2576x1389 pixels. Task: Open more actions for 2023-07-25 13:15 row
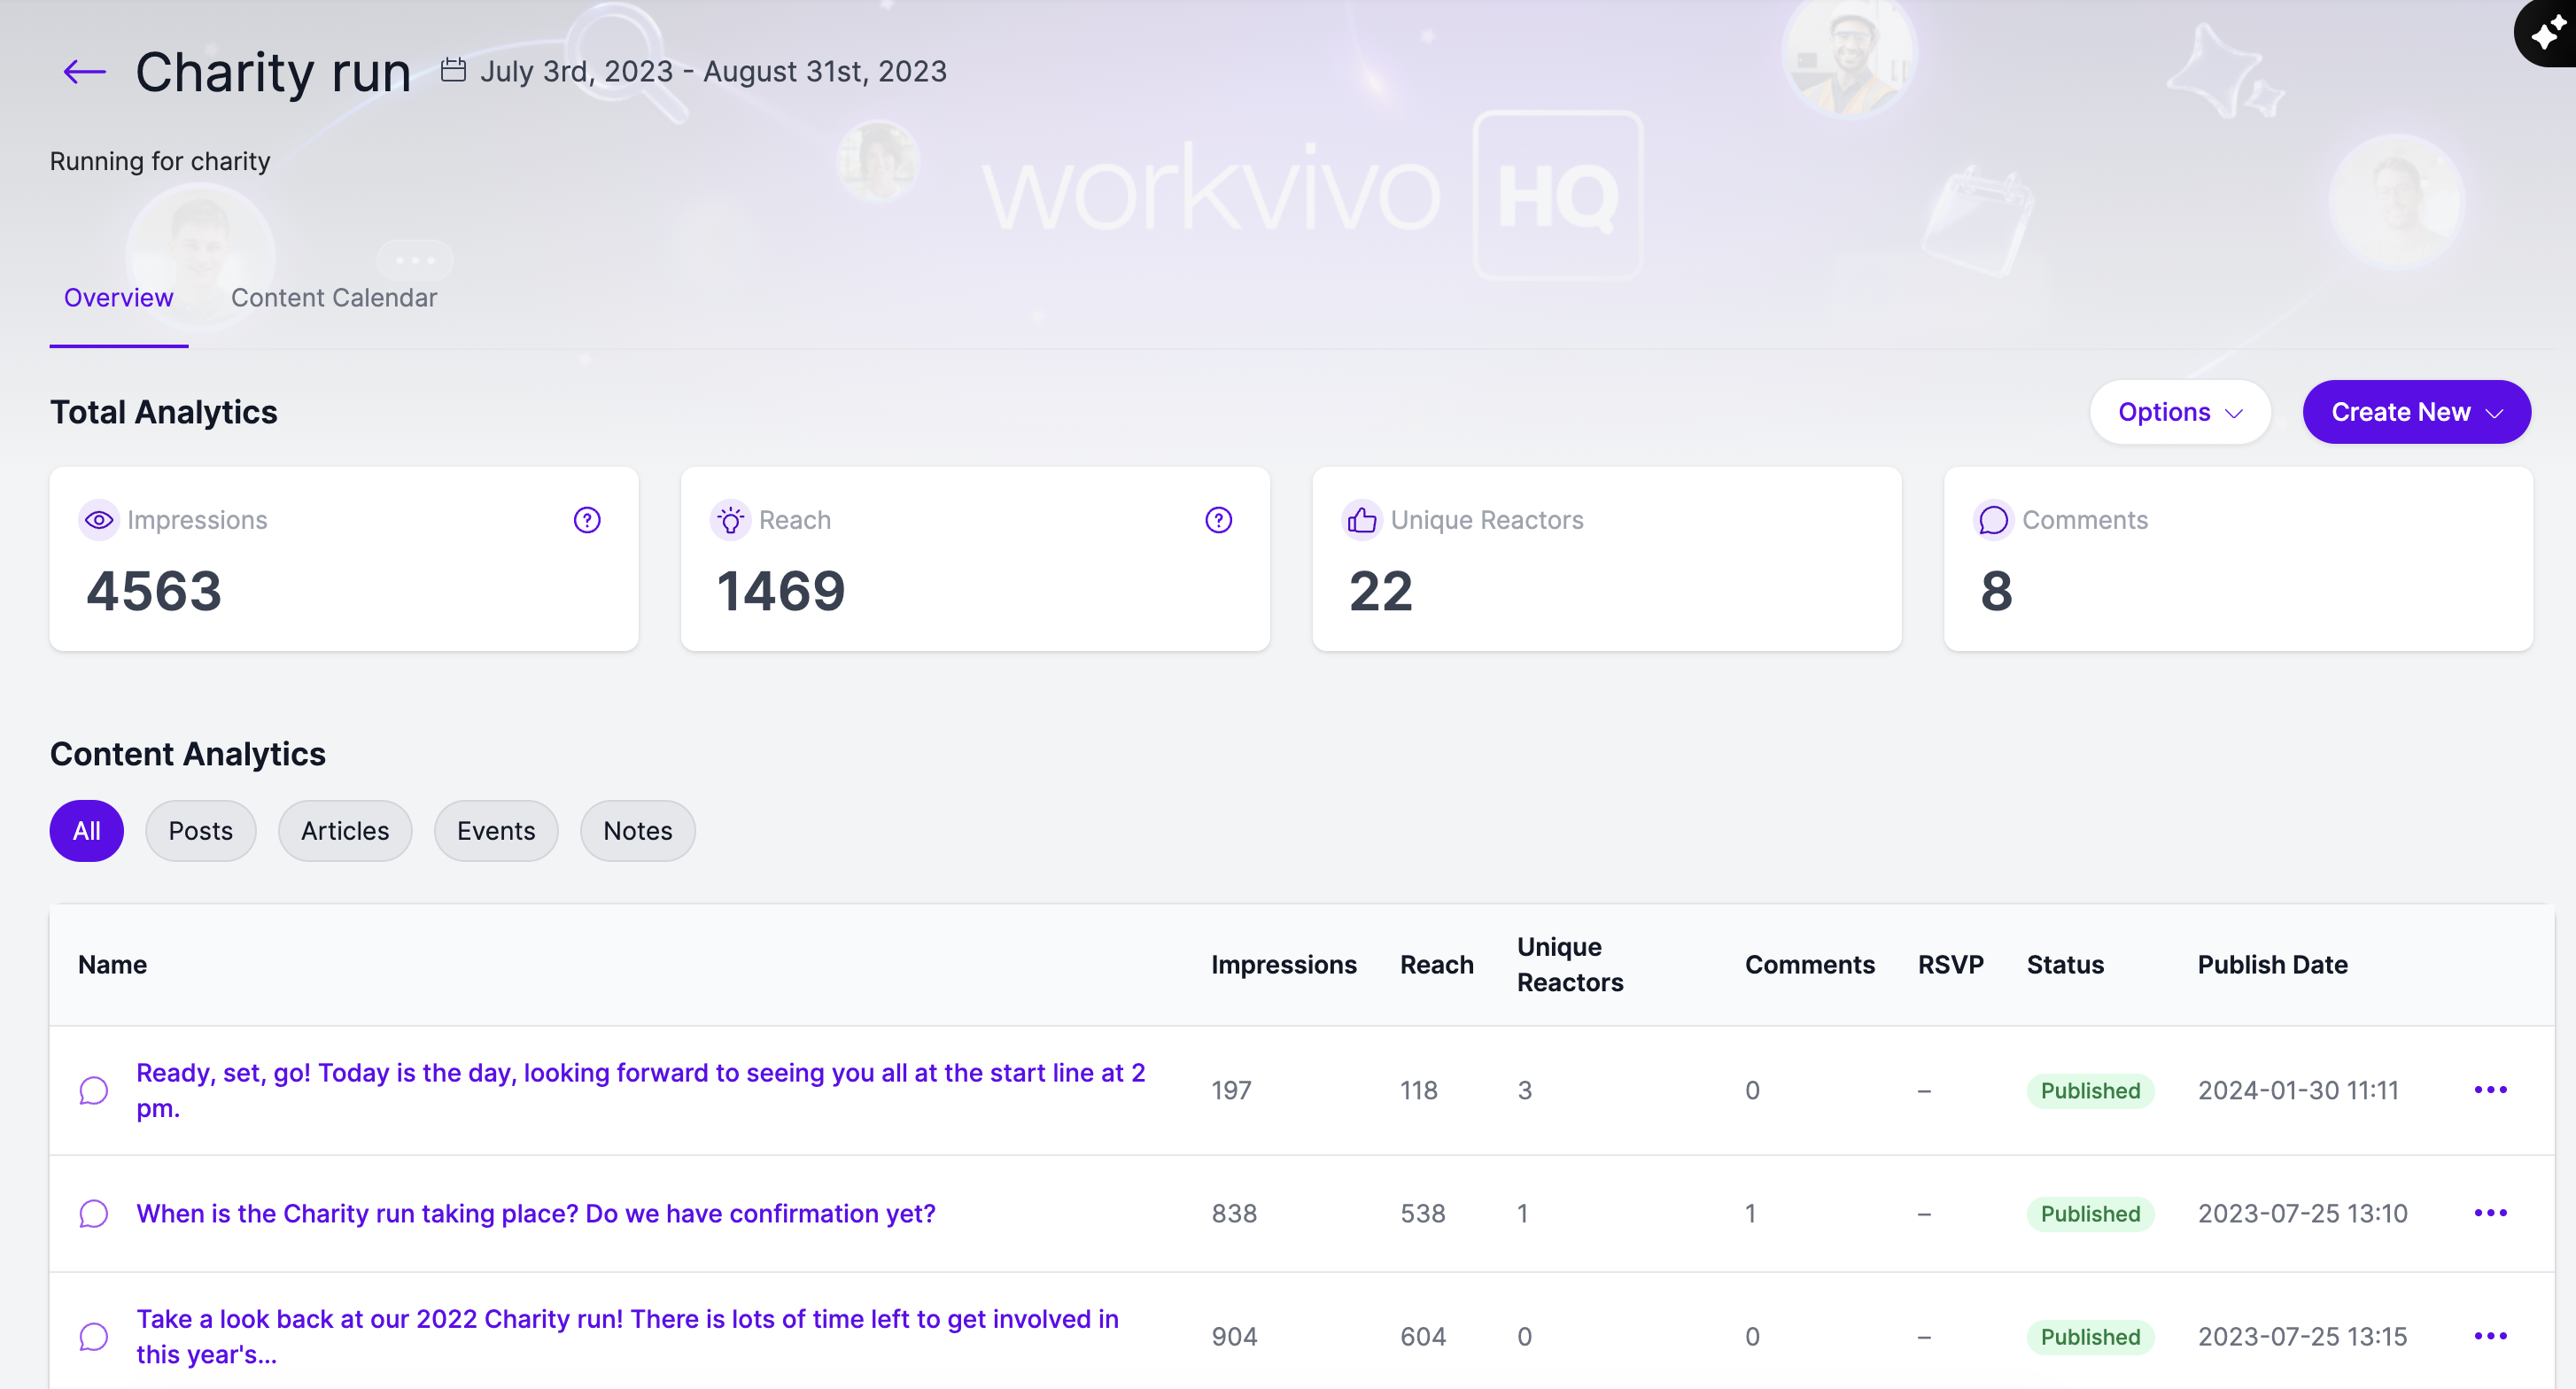[2490, 1335]
